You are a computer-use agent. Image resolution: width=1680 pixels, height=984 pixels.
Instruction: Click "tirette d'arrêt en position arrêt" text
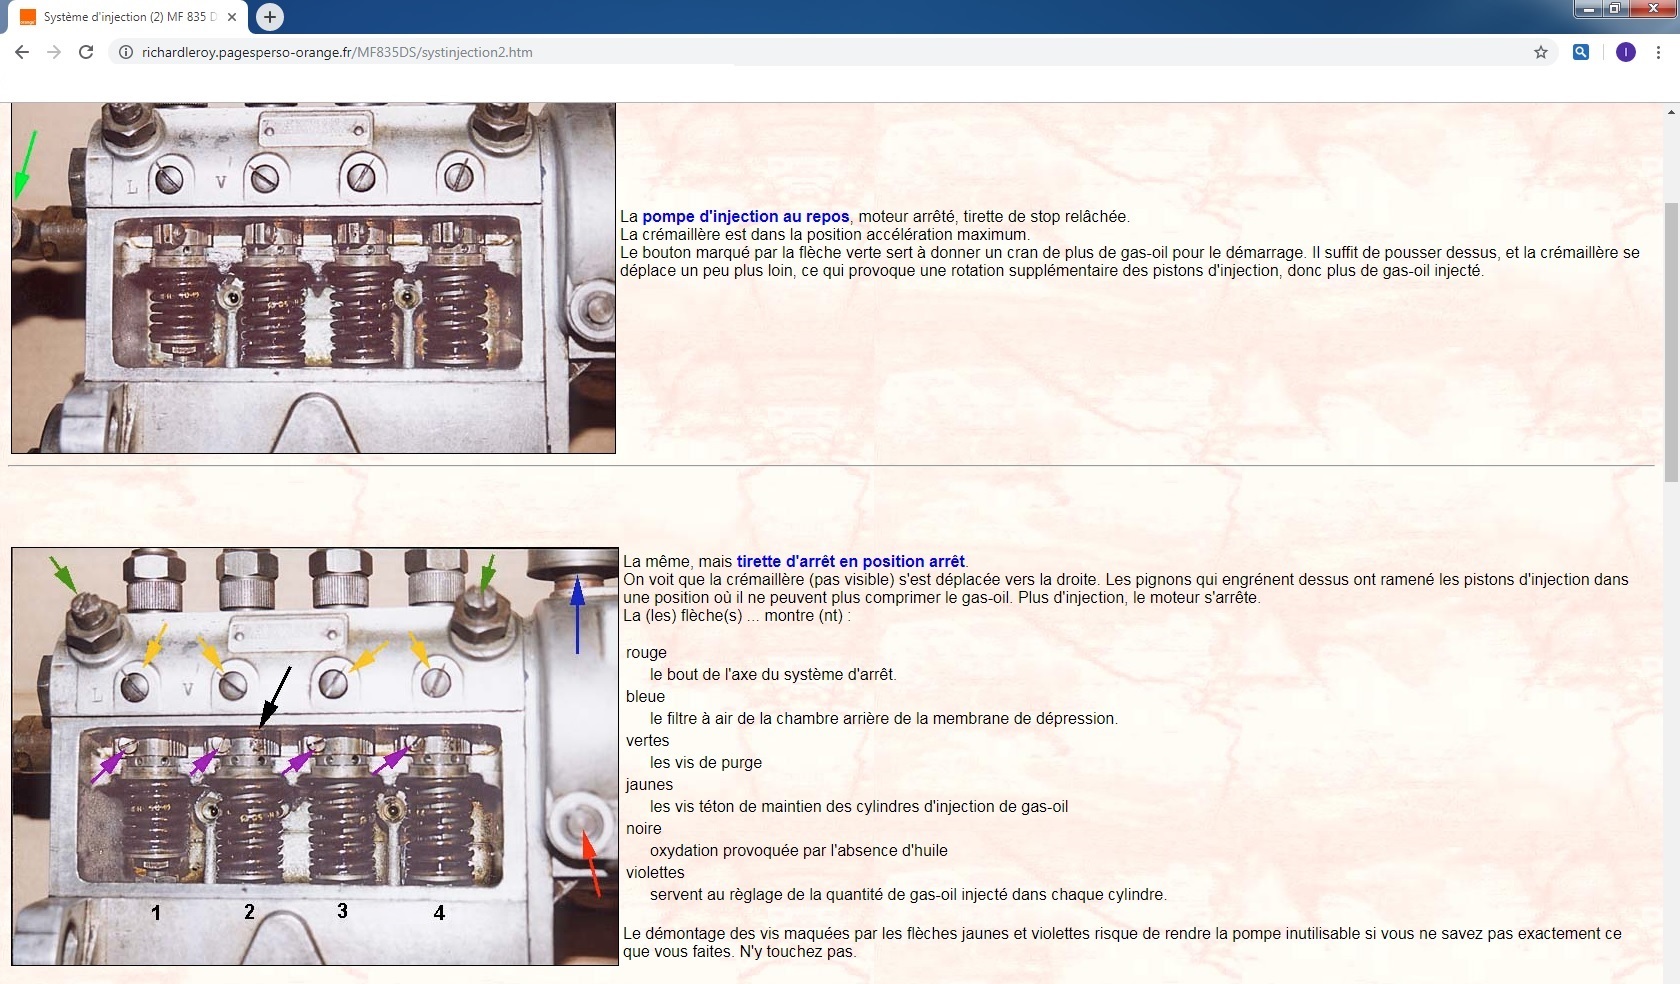point(850,561)
